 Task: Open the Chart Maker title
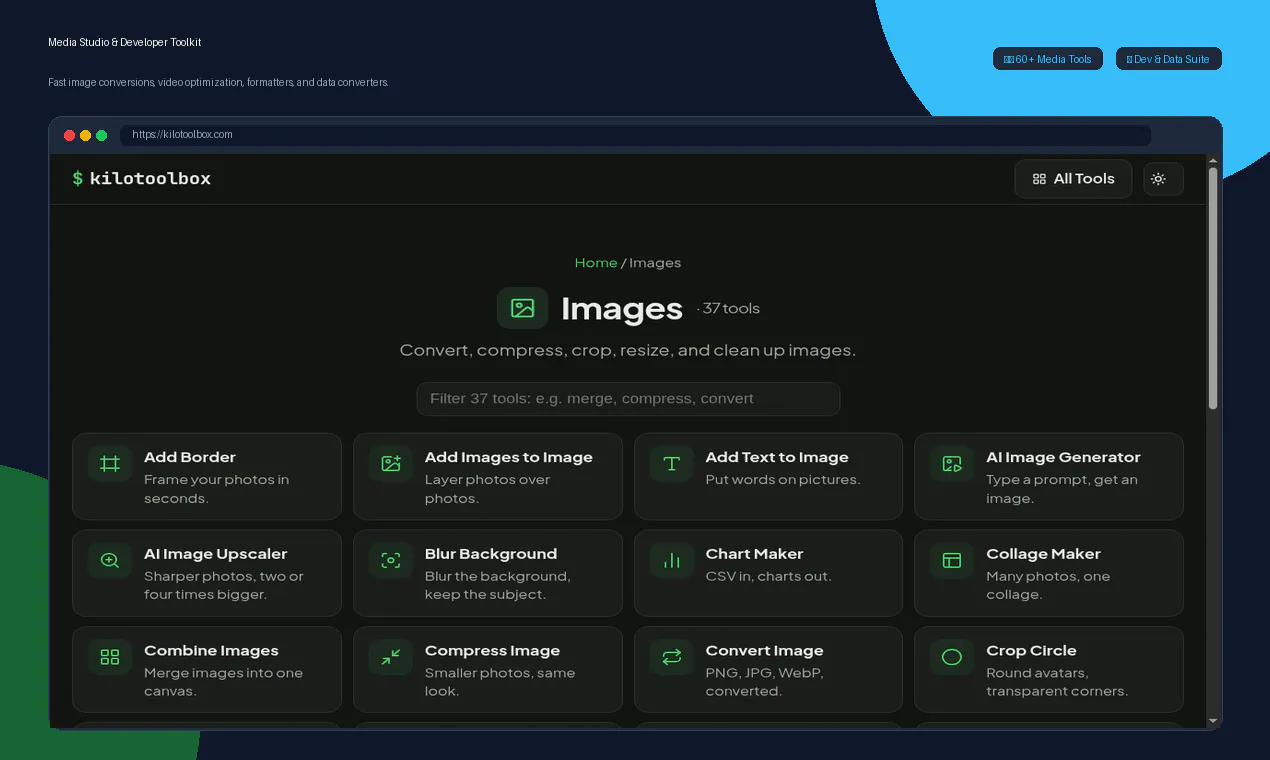pyautogui.click(x=755, y=554)
